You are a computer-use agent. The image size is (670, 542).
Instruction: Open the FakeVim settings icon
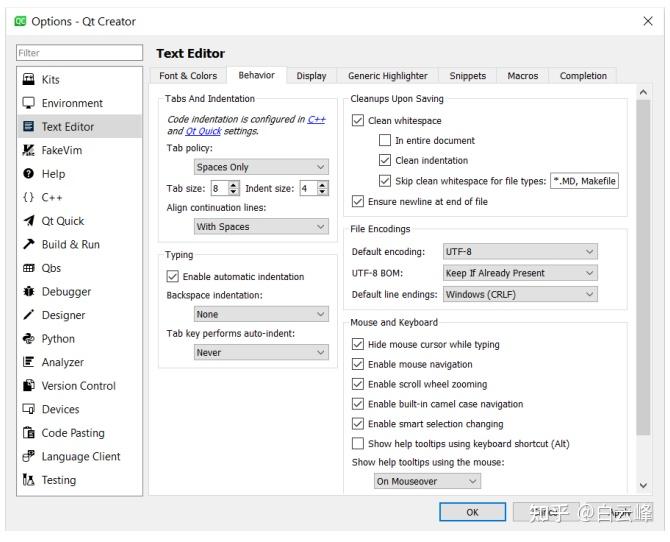click(x=28, y=150)
